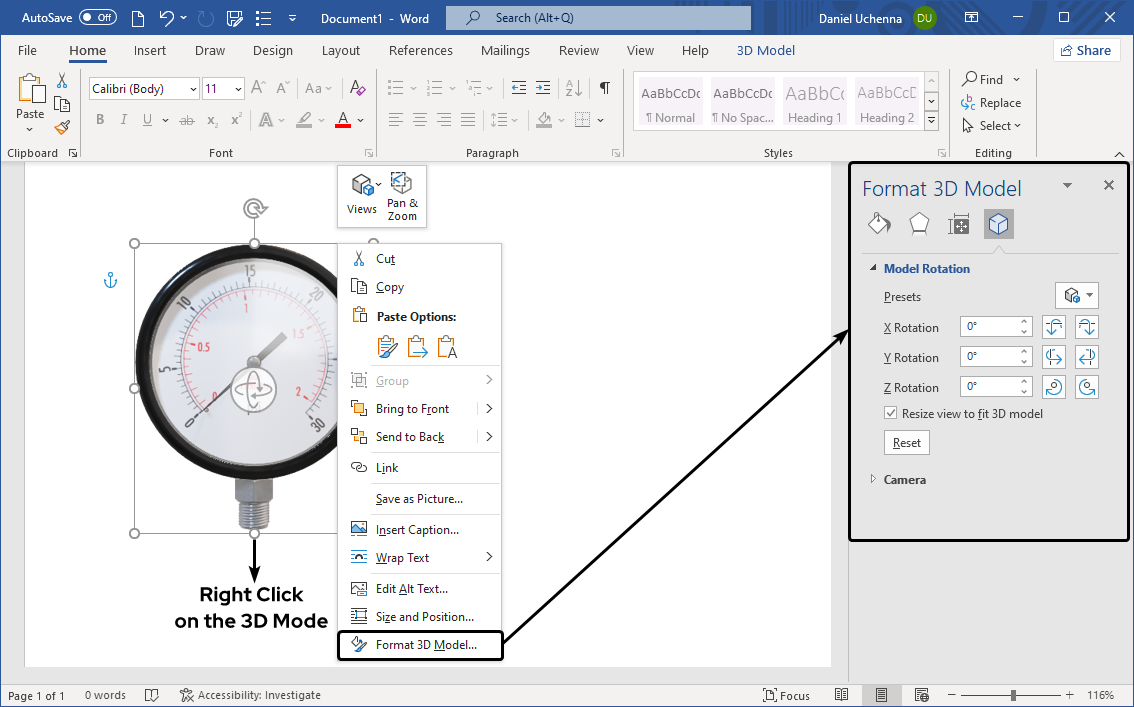Select the 3D Model icon in the Format pane
Image resolution: width=1134 pixels, height=707 pixels.
coord(998,223)
